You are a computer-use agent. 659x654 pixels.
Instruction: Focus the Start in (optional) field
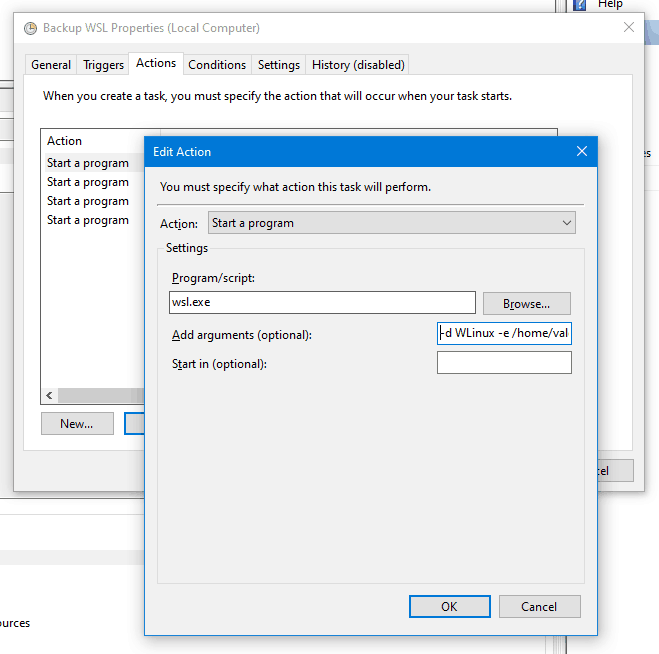click(504, 362)
